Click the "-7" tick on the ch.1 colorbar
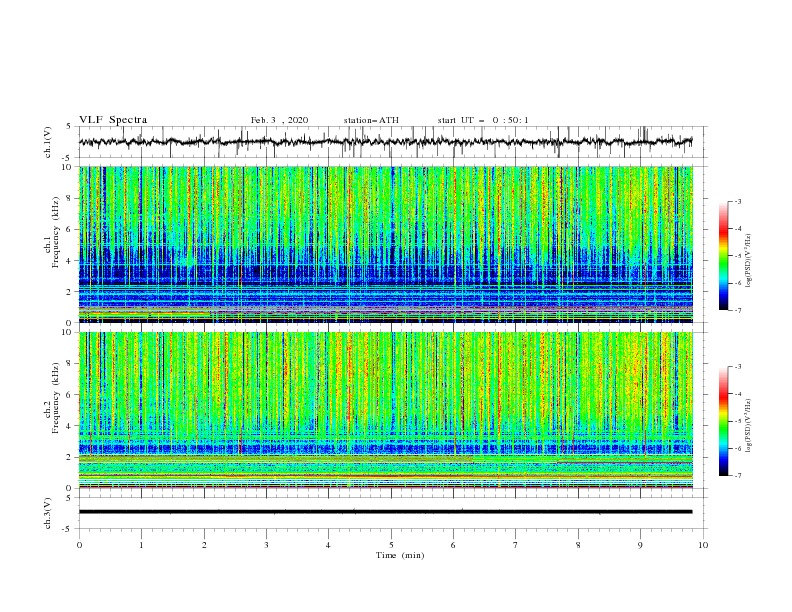 [737, 310]
